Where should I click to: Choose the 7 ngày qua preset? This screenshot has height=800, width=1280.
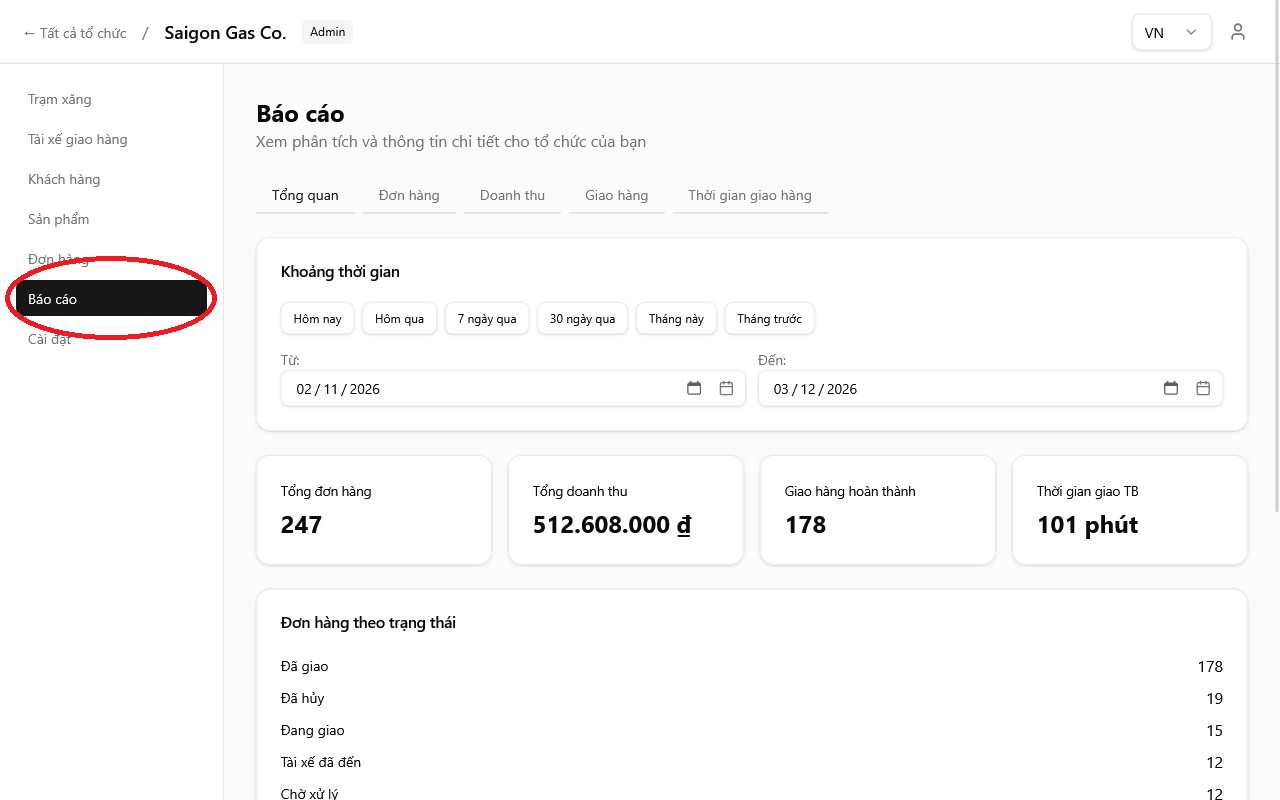[487, 319]
